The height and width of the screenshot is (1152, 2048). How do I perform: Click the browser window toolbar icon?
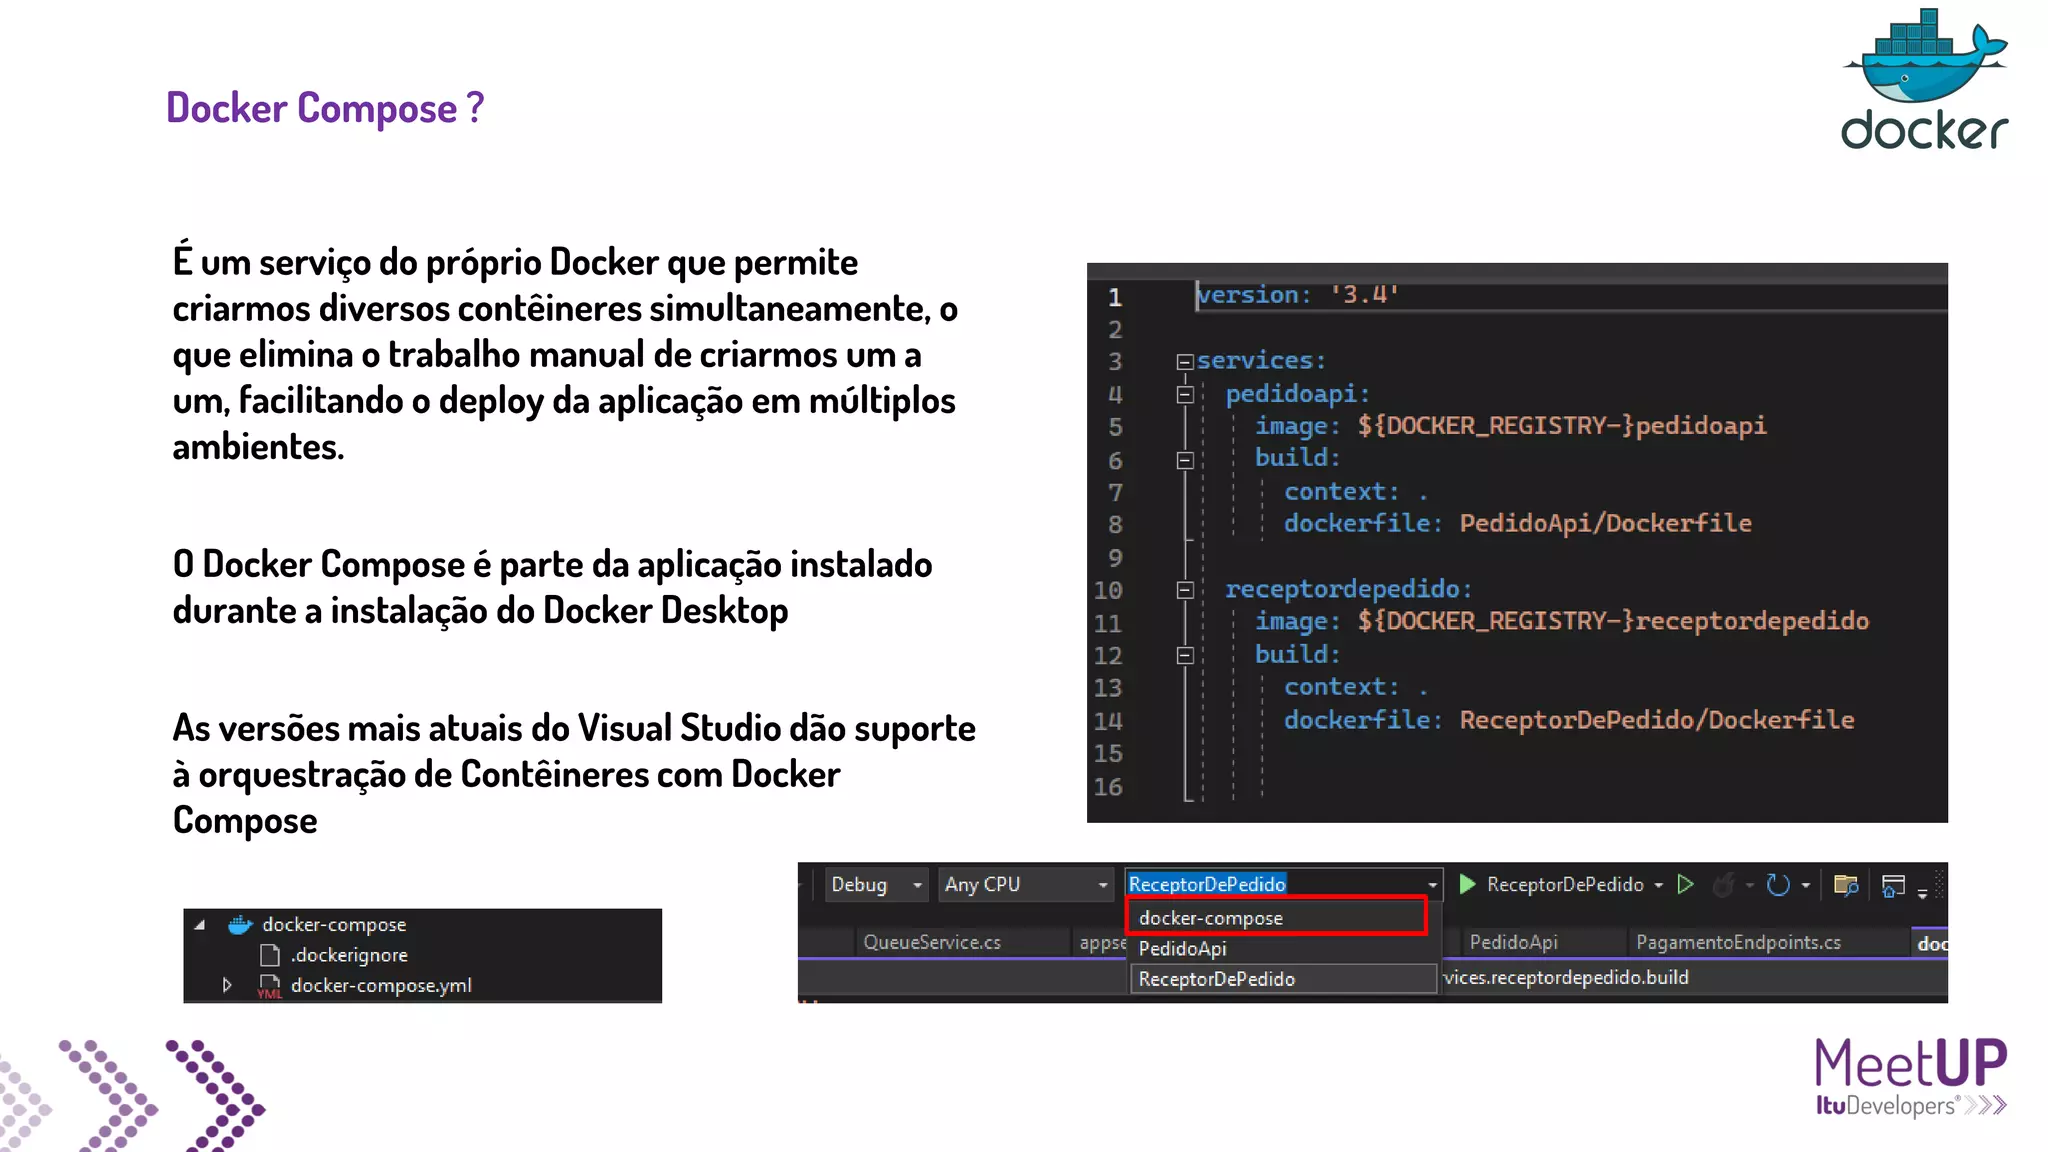click(x=1893, y=885)
